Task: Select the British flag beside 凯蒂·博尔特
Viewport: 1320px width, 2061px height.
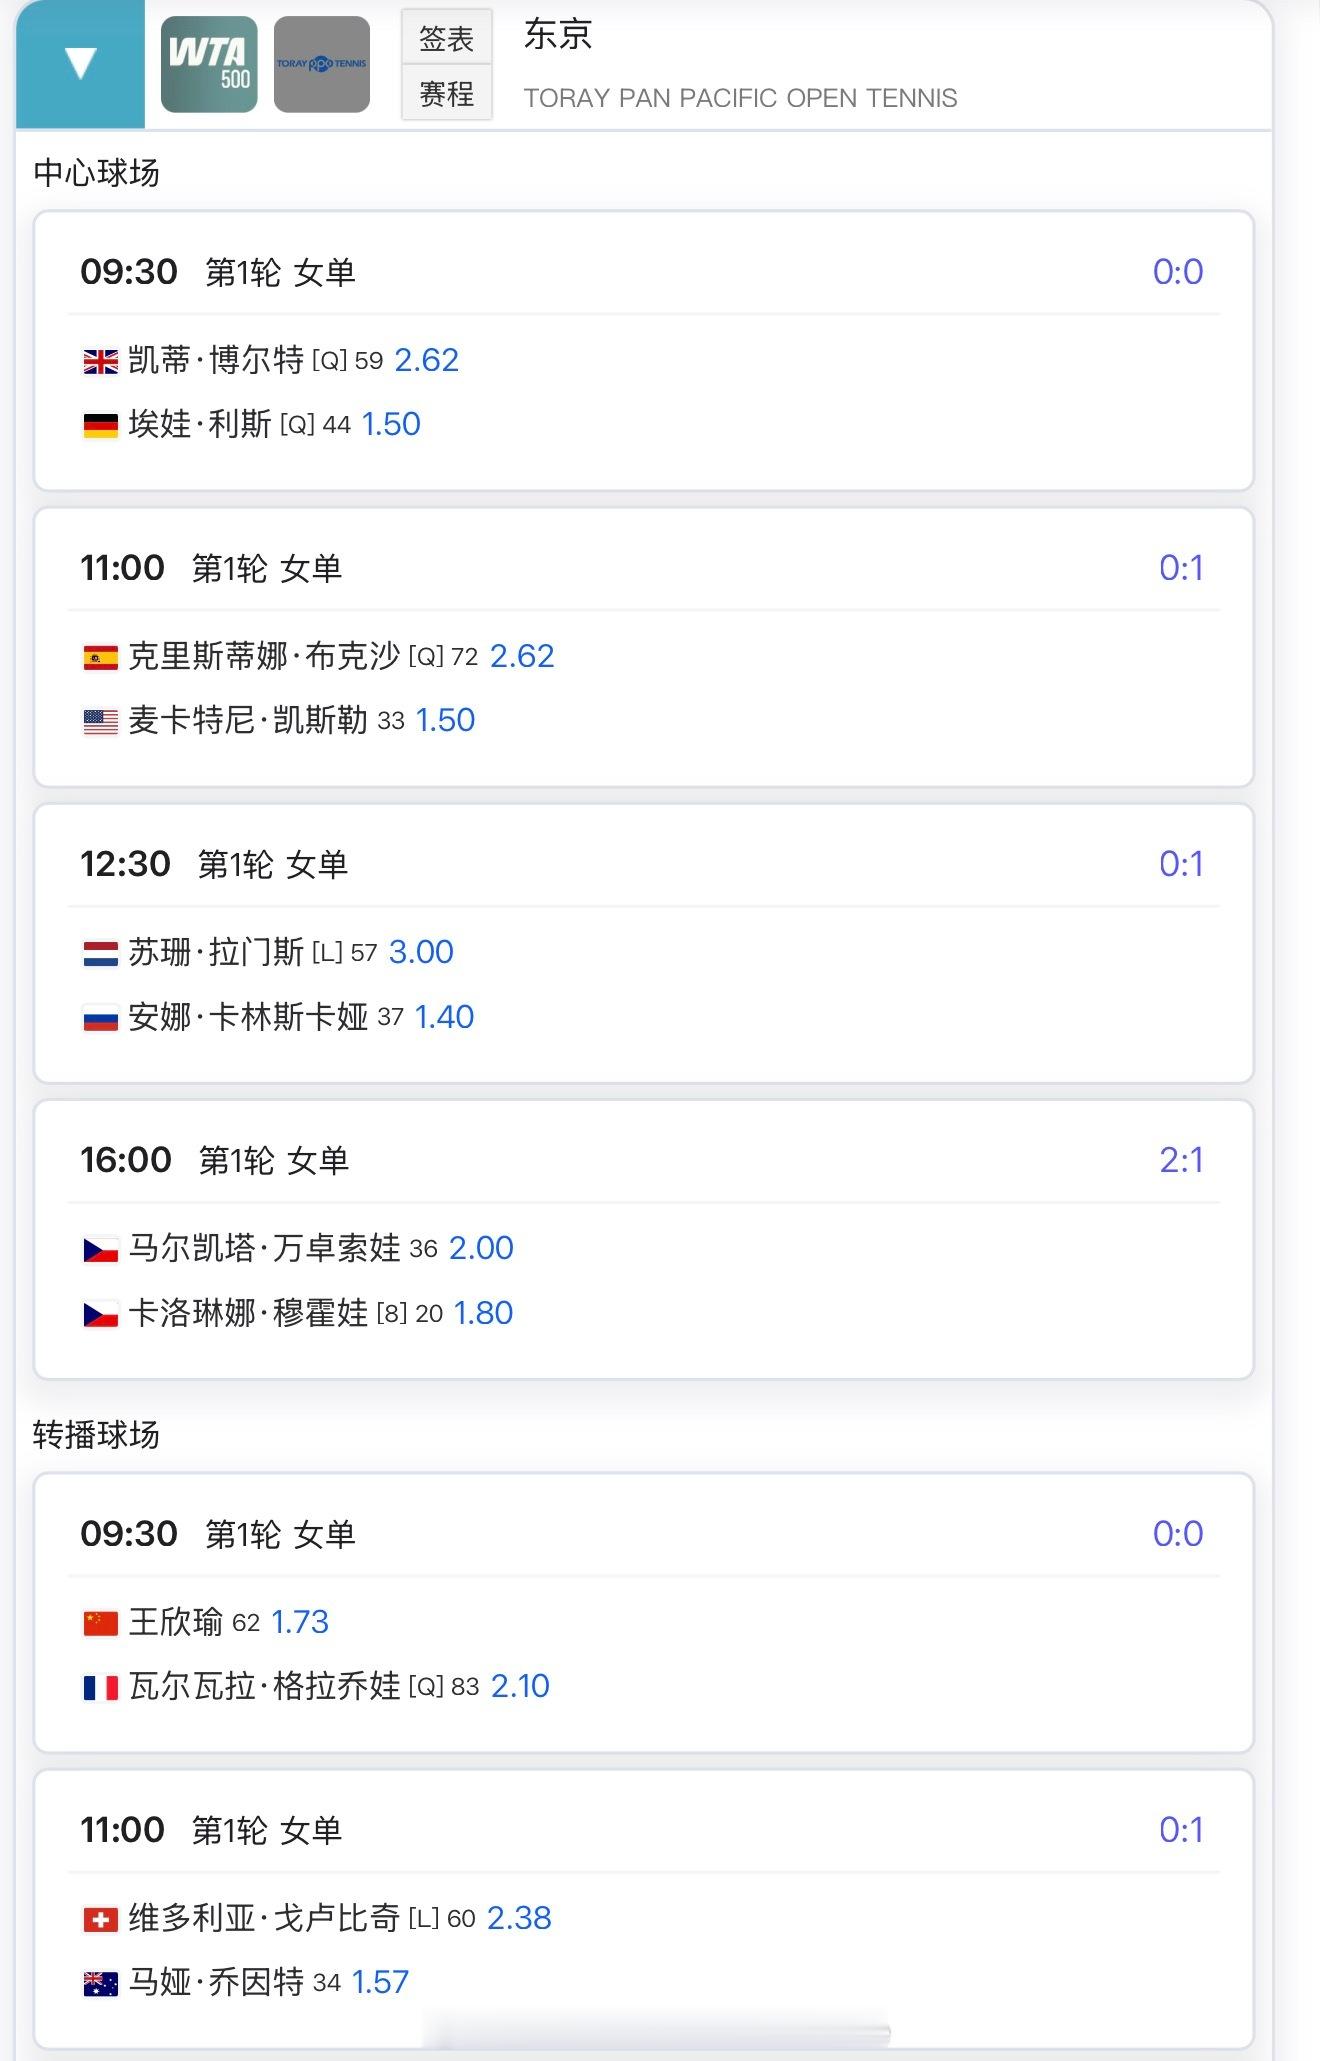Action: tap(100, 361)
